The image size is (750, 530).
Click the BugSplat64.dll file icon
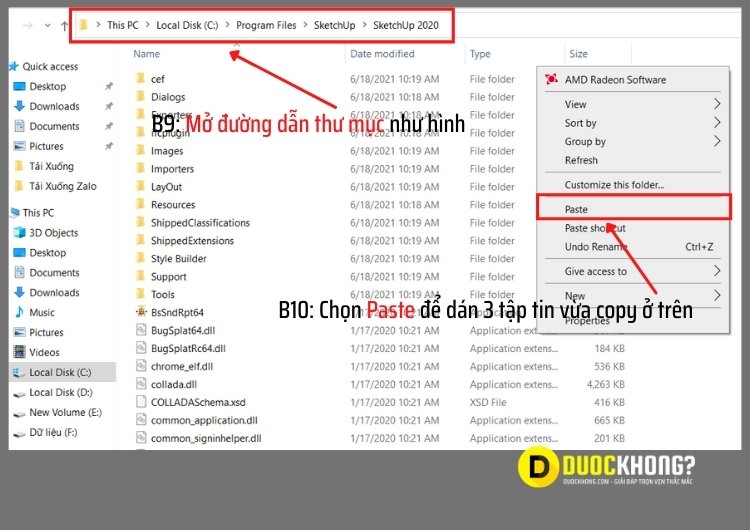[x=141, y=331]
